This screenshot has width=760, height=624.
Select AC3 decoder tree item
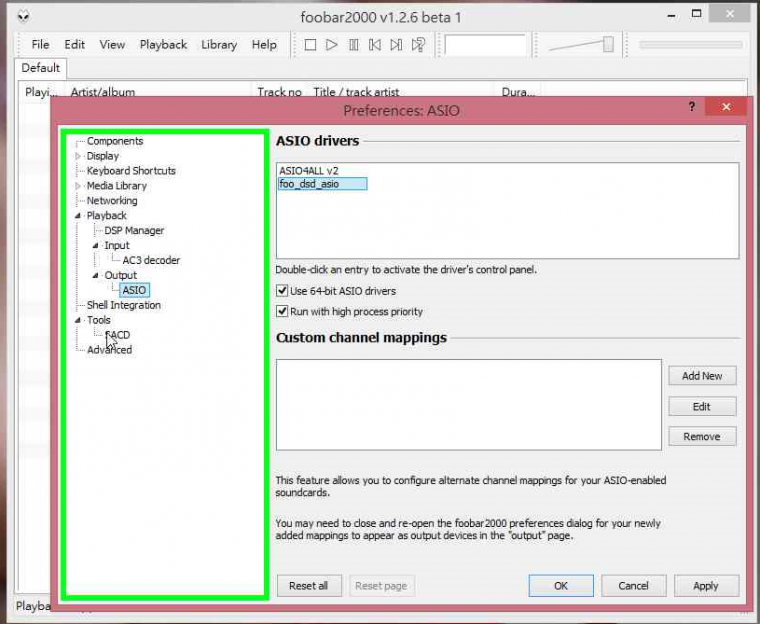click(x=151, y=260)
